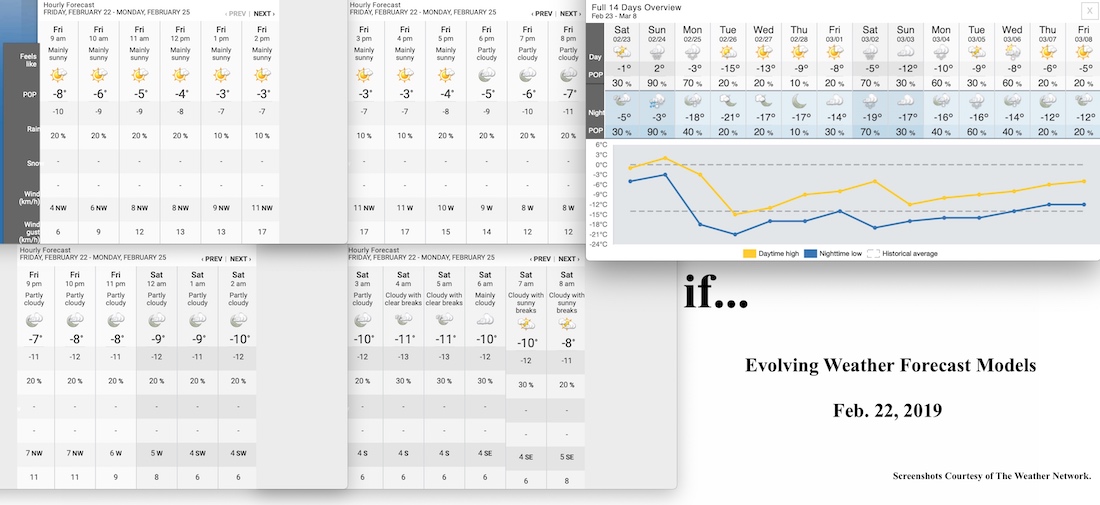The image size is (1100, 505).
Task: Click PREV in the hourly panel starting Fri 9 pm
Action: coord(213,259)
